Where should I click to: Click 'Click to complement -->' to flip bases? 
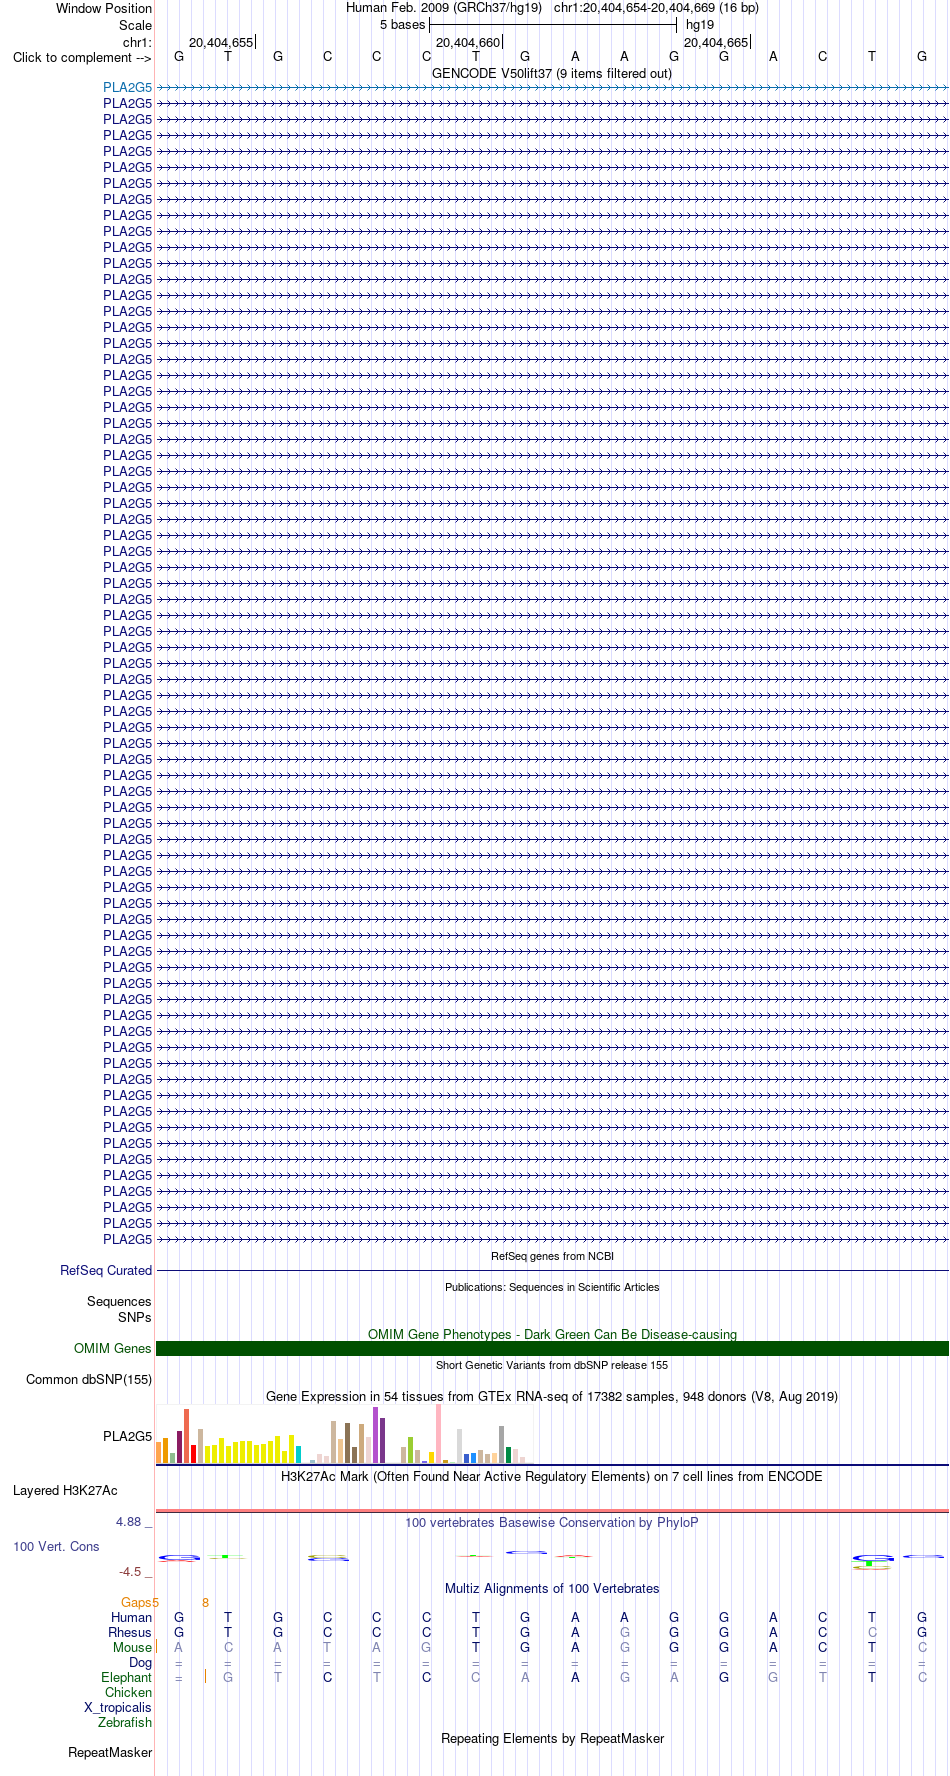pyautogui.click(x=82, y=57)
